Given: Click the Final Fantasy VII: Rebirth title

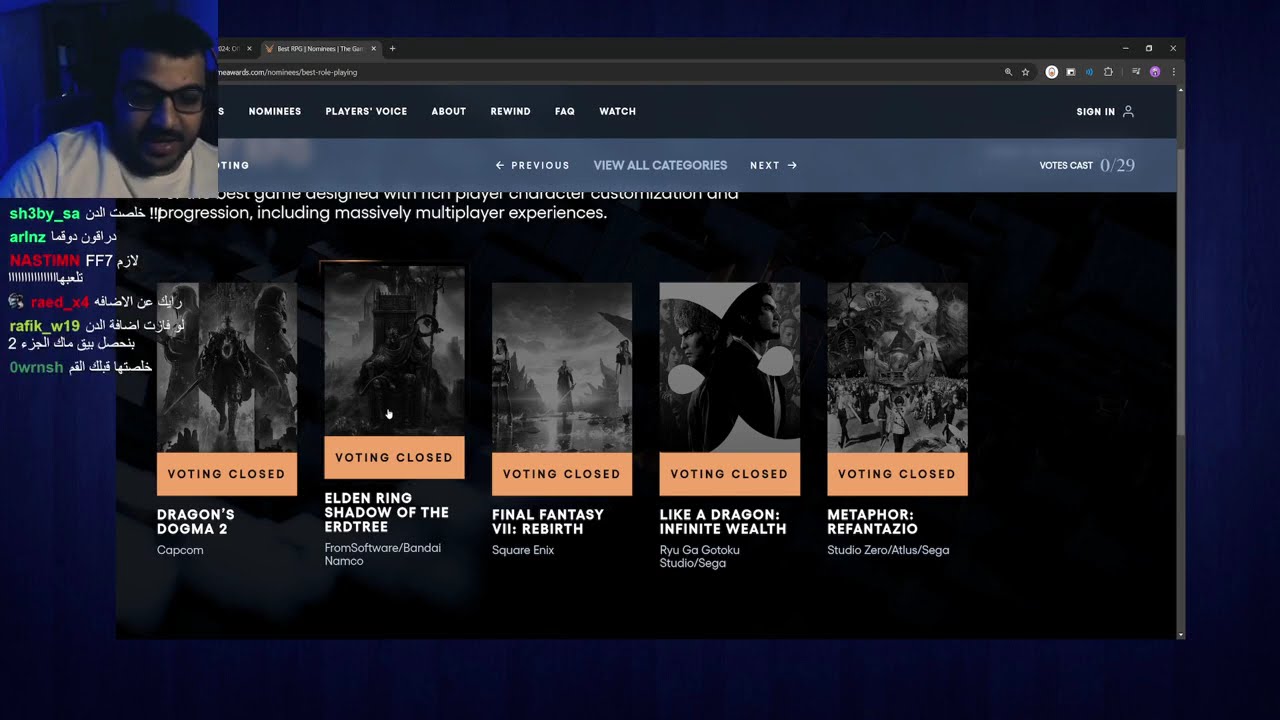Looking at the screenshot, I should click(x=548, y=522).
